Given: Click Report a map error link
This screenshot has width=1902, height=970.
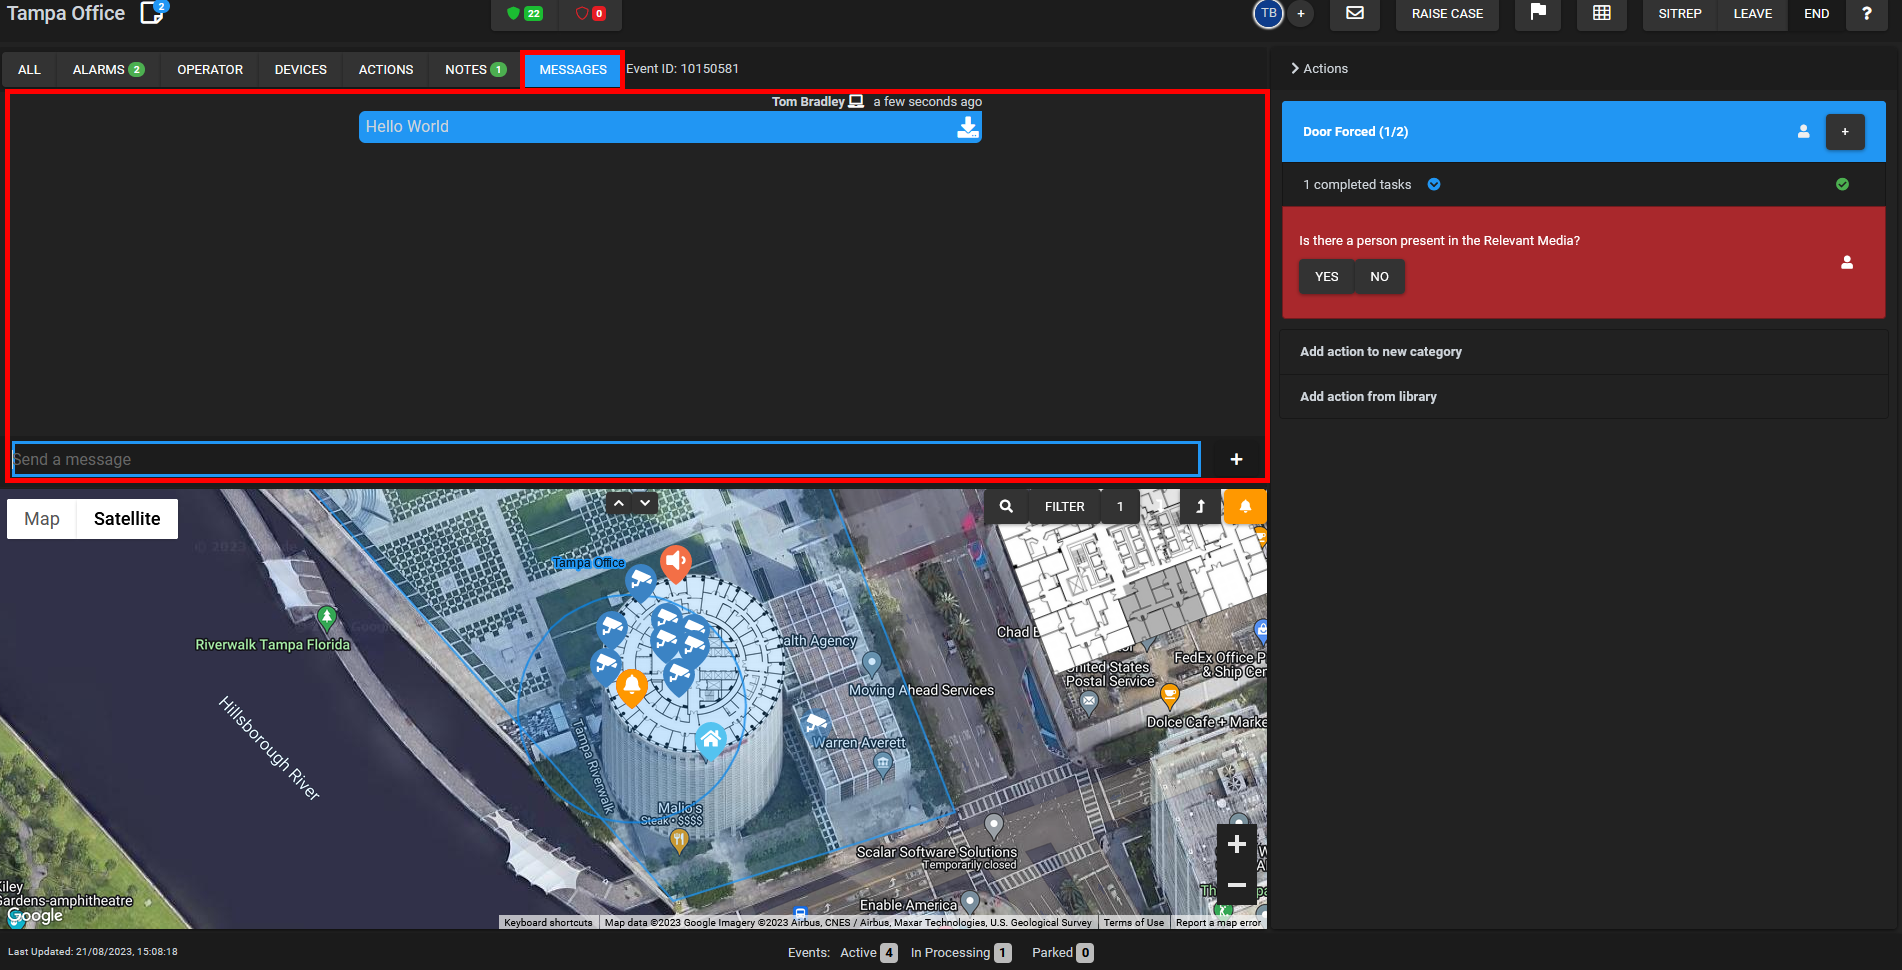Looking at the screenshot, I should click(1218, 923).
